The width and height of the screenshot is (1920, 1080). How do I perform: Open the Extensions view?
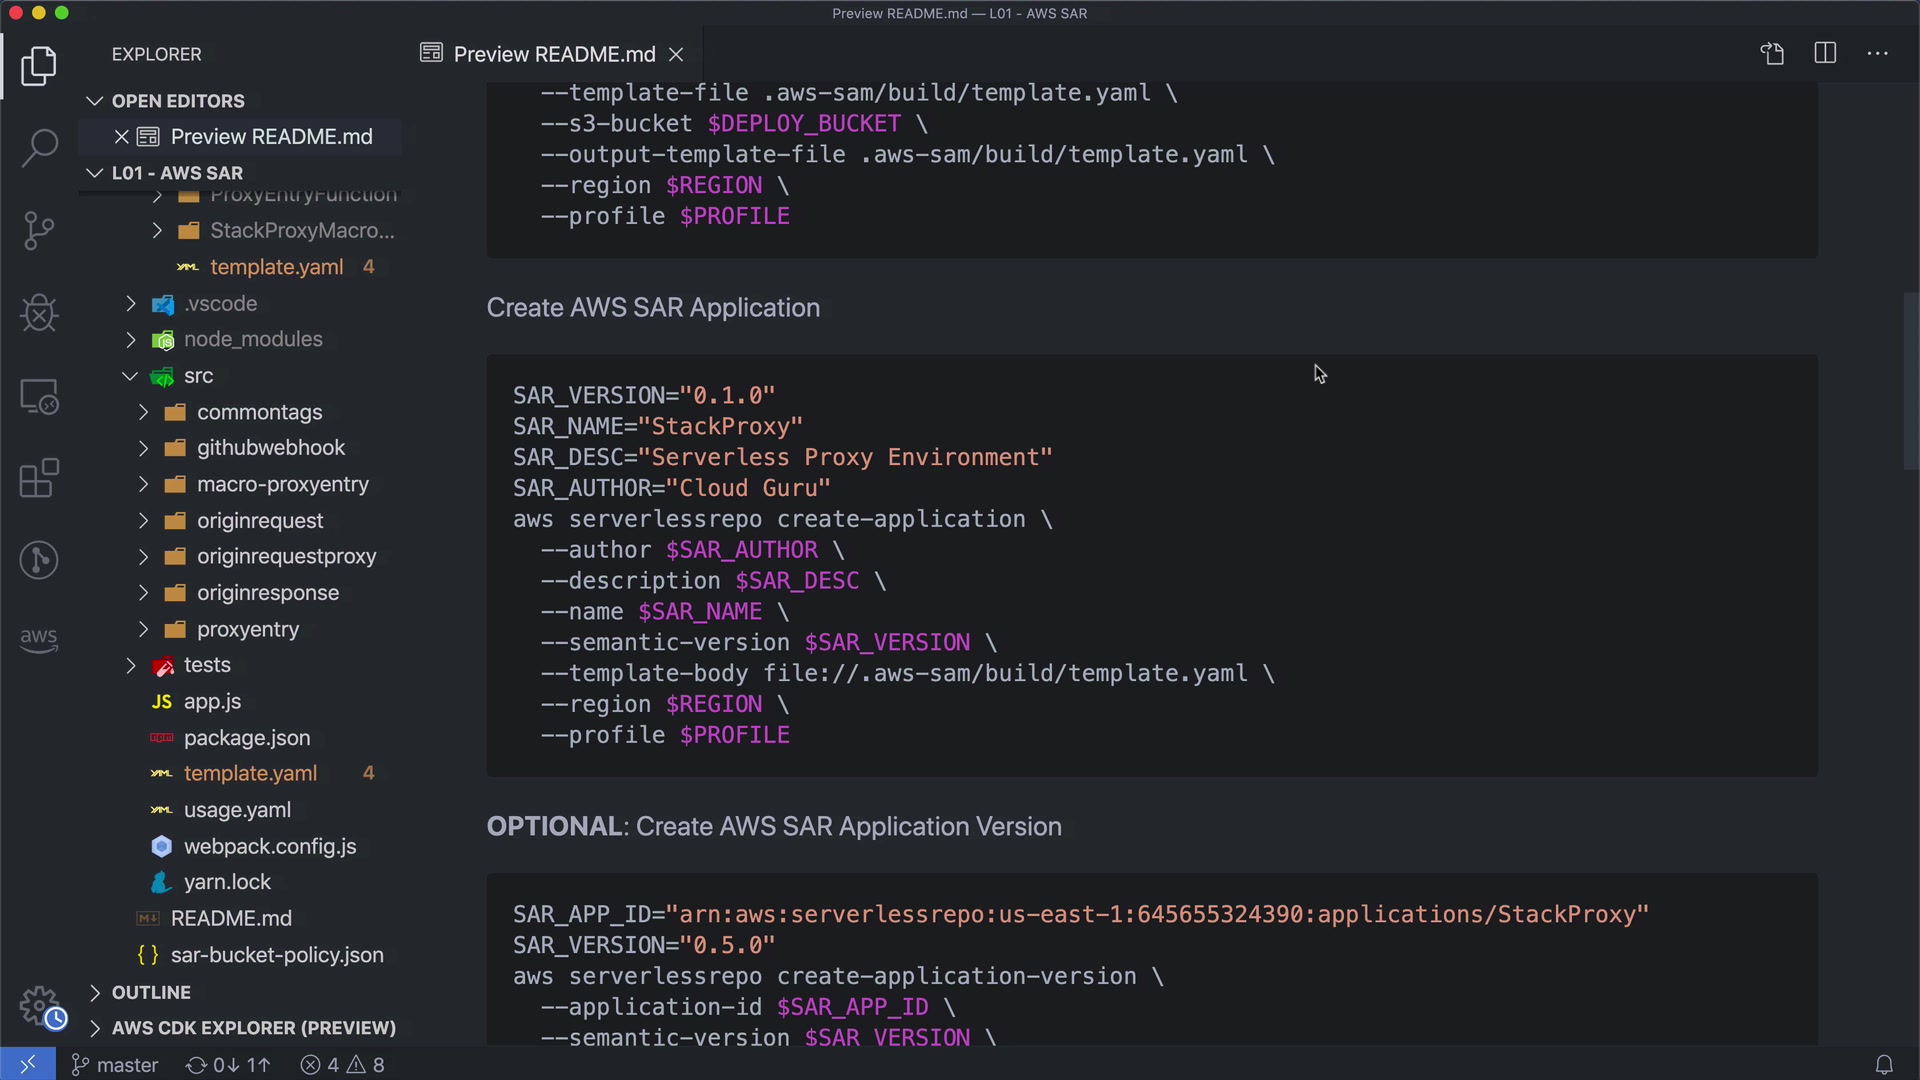[39, 478]
